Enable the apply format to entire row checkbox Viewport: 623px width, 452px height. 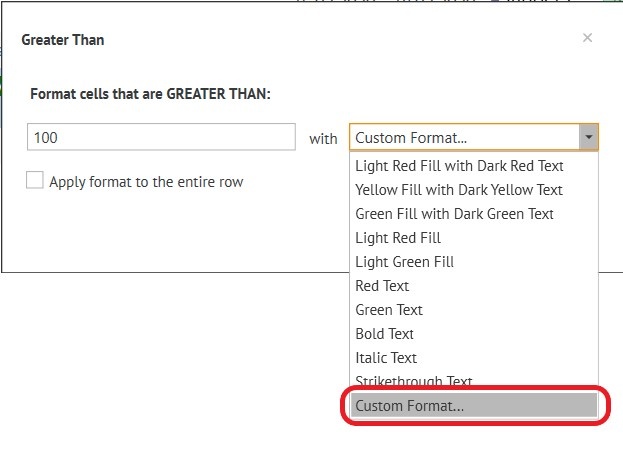click(35, 181)
